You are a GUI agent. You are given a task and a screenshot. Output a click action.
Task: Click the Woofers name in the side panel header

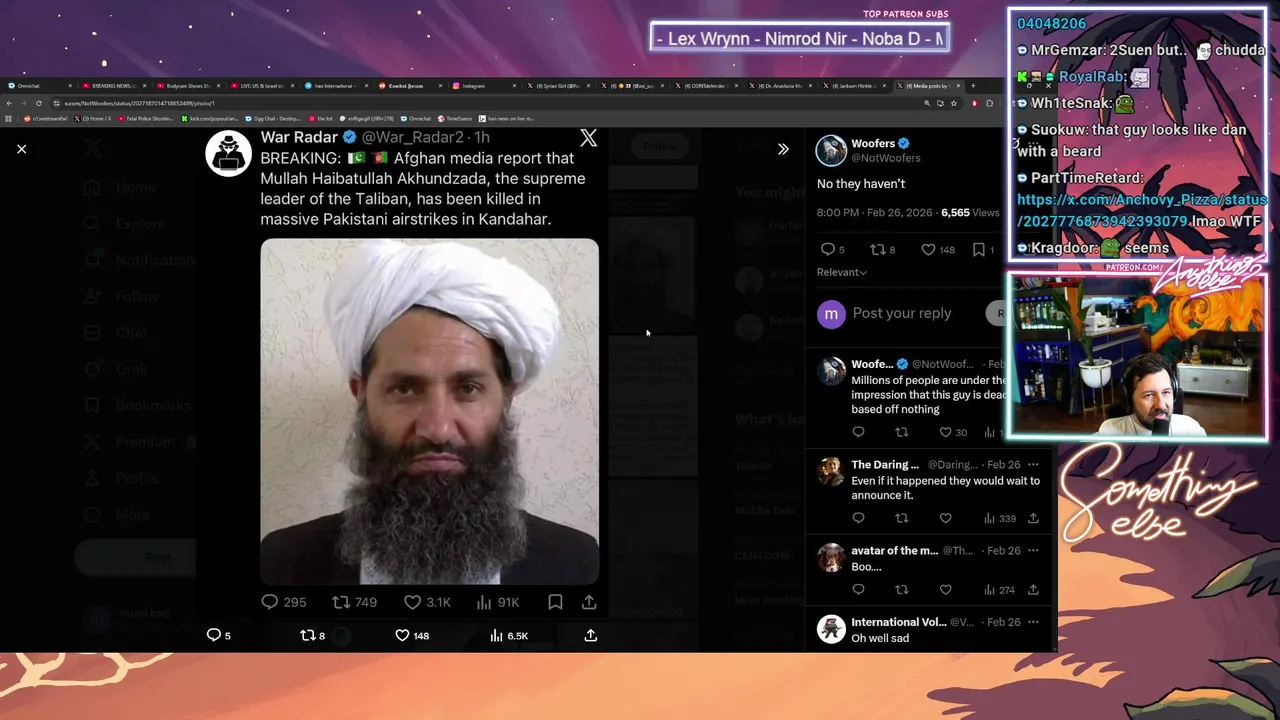[873, 143]
